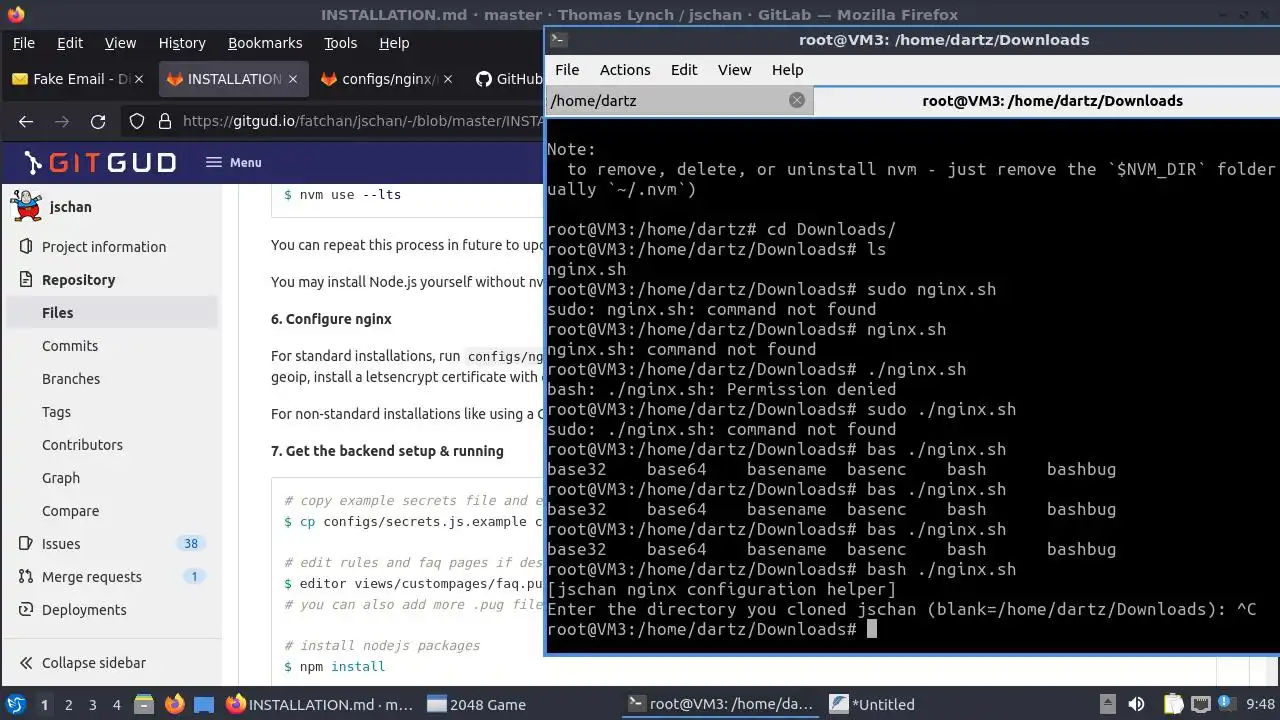Click the jschan project avatar in the sidebar
Screen dimensions: 1280x720
point(26,207)
